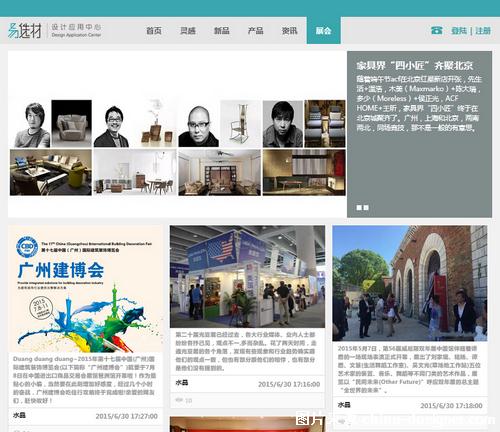Go to the 新品 menu item
500x432 pixels.
click(222, 31)
